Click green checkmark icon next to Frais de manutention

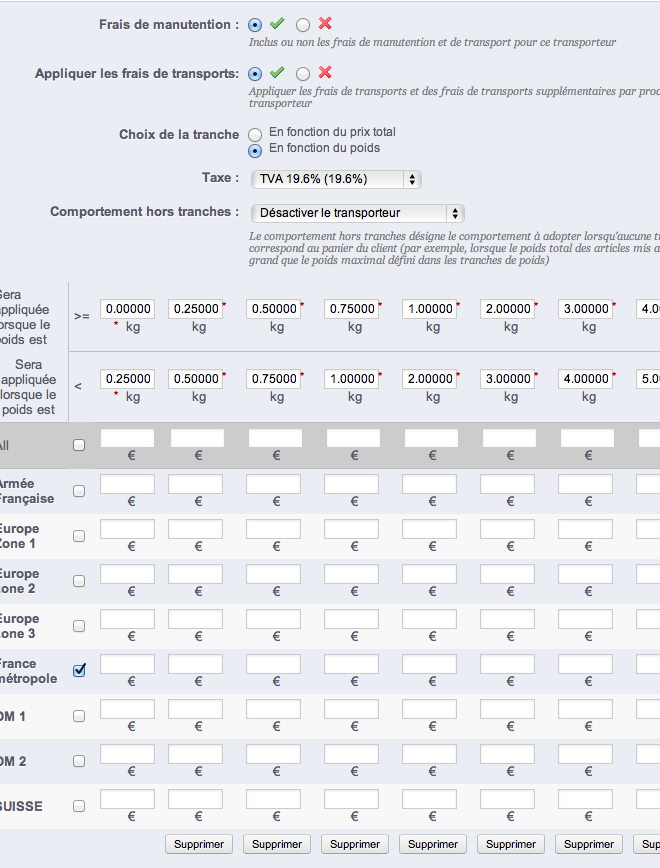point(277,23)
